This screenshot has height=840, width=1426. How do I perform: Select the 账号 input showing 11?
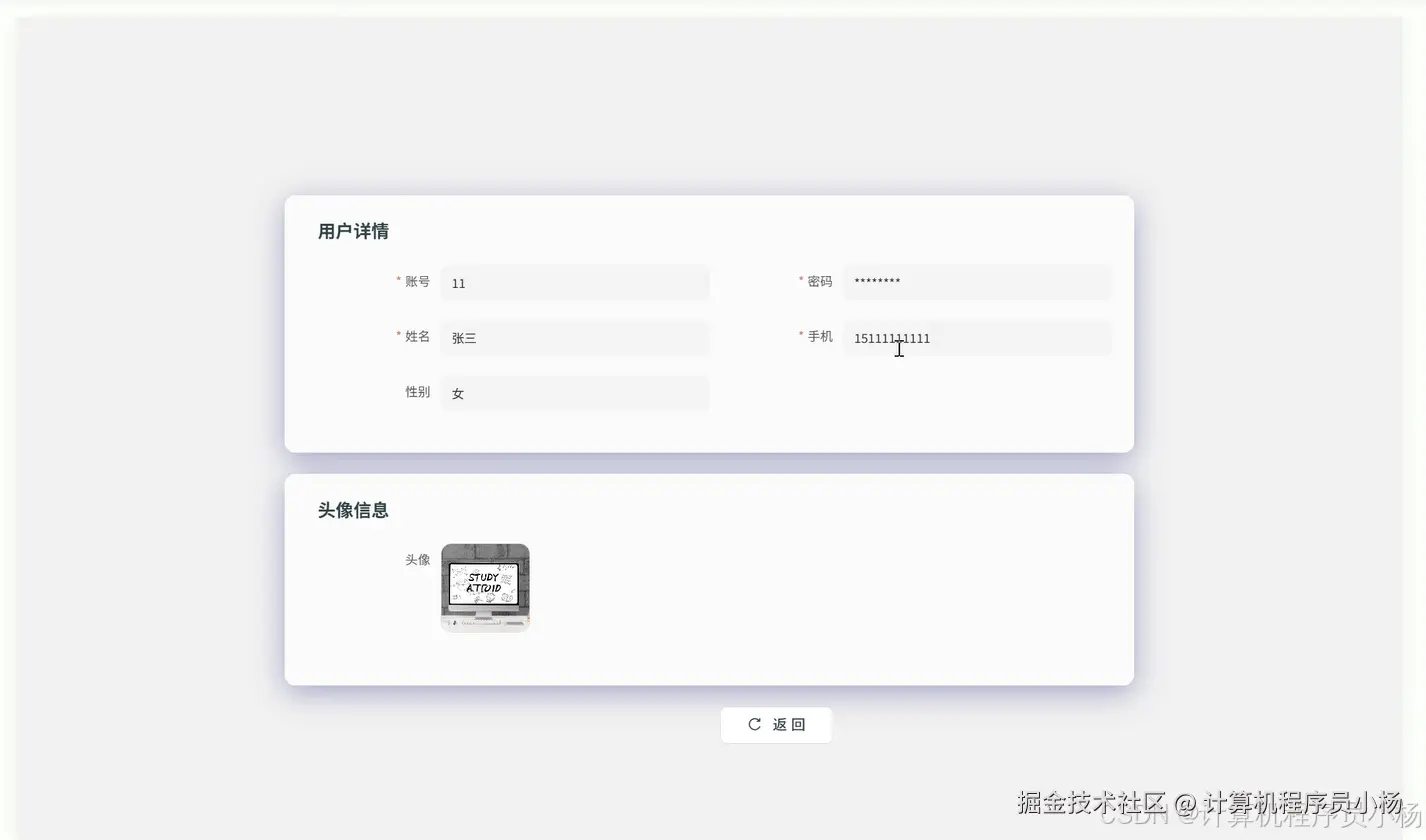[x=575, y=283]
